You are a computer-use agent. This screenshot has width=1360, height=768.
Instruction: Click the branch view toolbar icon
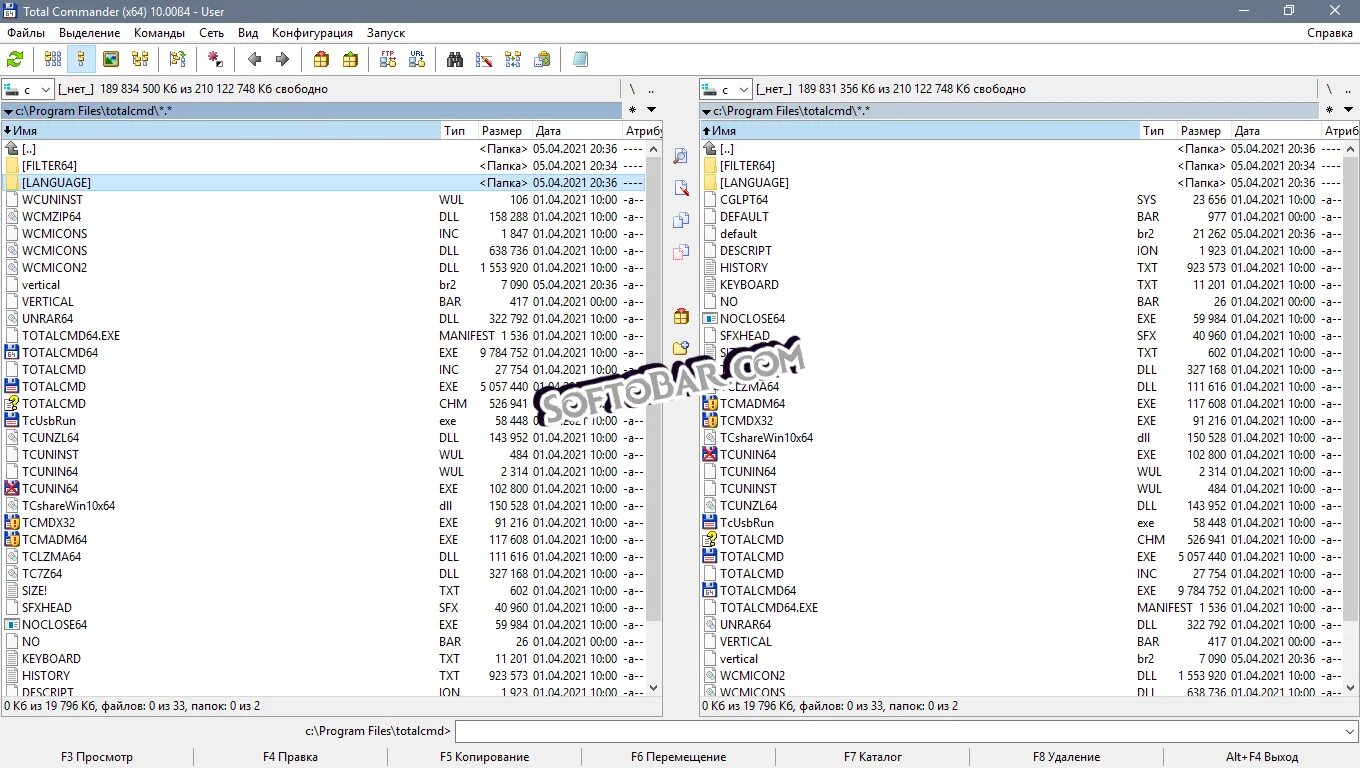coord(177,59)
